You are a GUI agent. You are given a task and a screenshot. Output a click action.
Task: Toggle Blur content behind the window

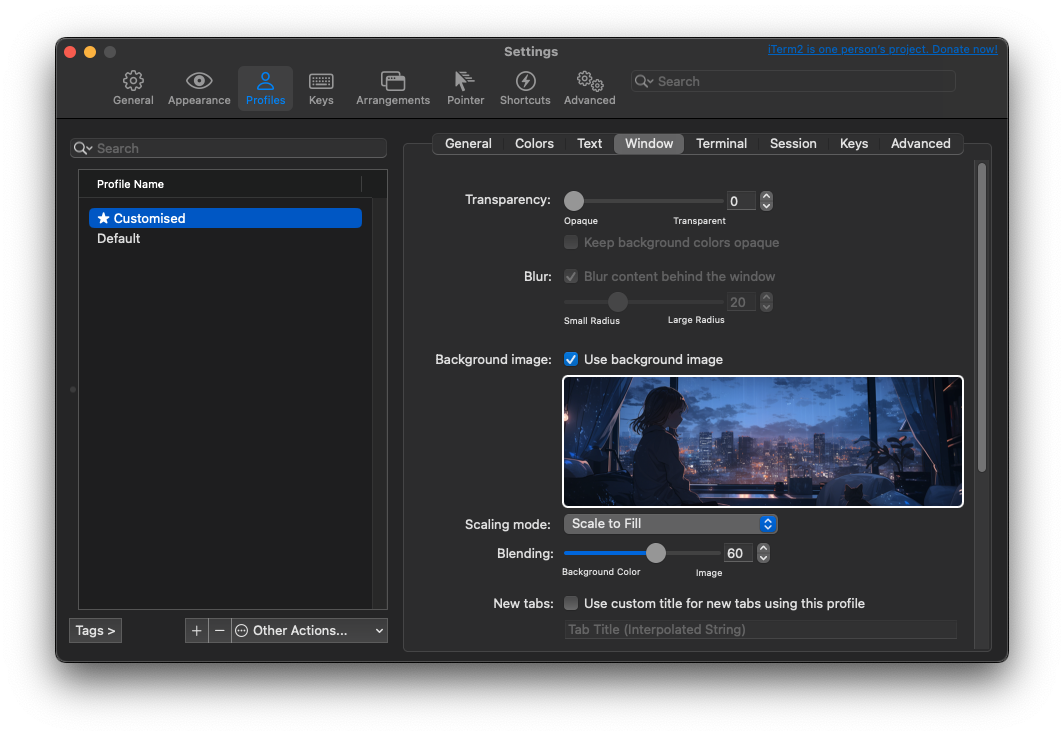[x=571, y=276]
